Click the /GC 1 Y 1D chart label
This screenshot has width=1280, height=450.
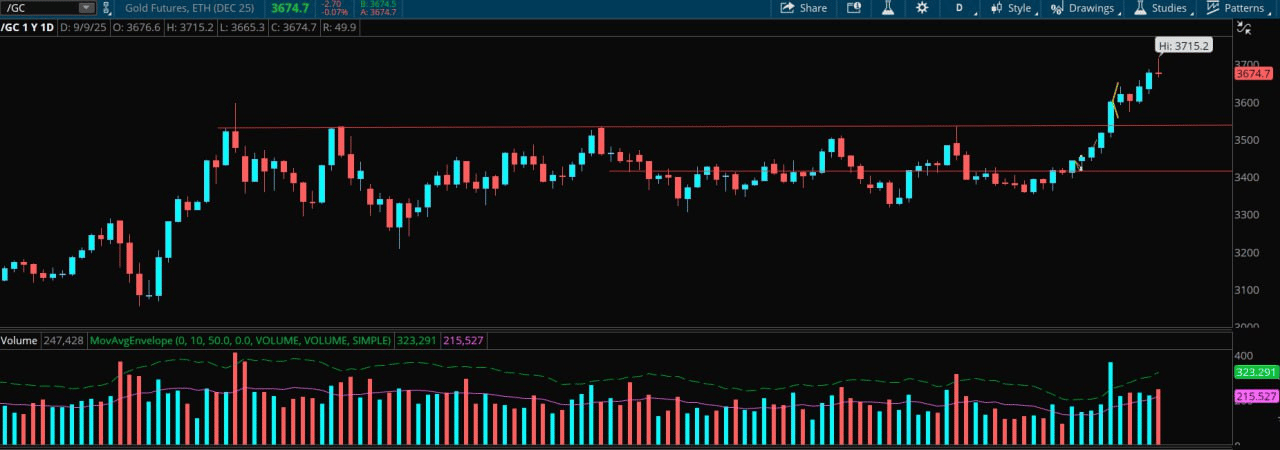(27, 27)
